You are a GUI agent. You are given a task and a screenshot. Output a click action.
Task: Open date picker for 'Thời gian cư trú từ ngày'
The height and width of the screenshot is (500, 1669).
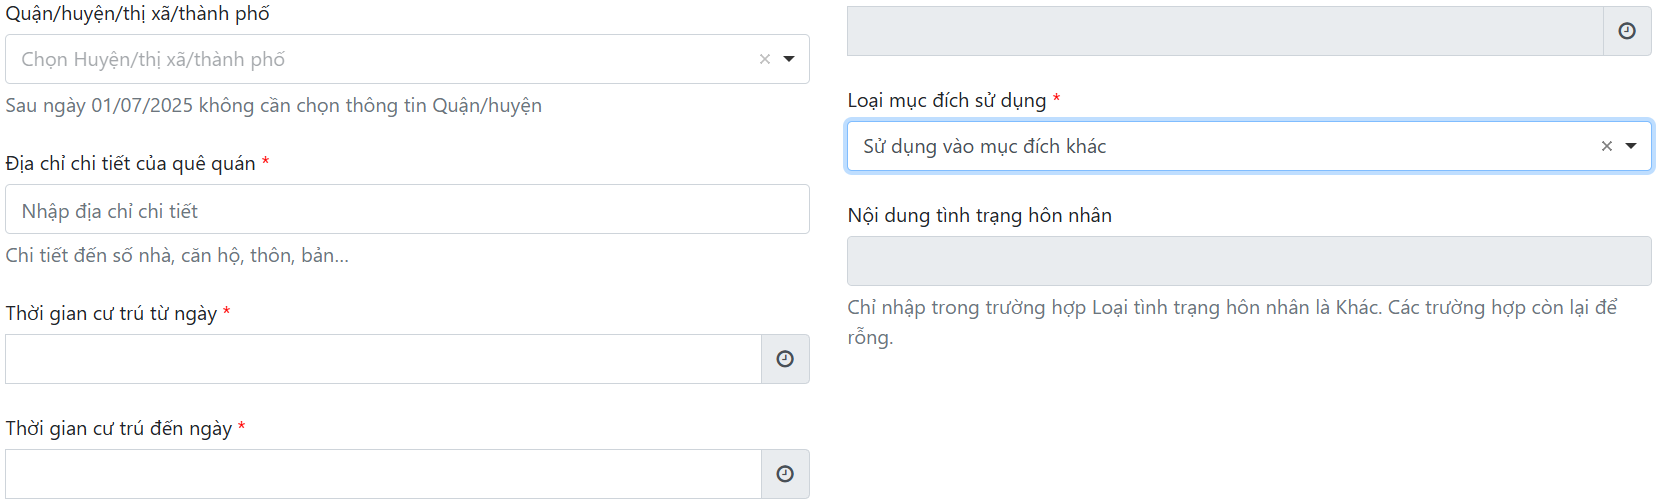coord(785,359)
